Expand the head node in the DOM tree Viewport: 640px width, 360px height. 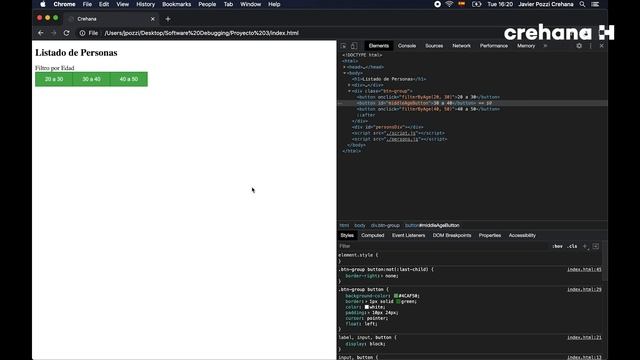tap(344, 67)
